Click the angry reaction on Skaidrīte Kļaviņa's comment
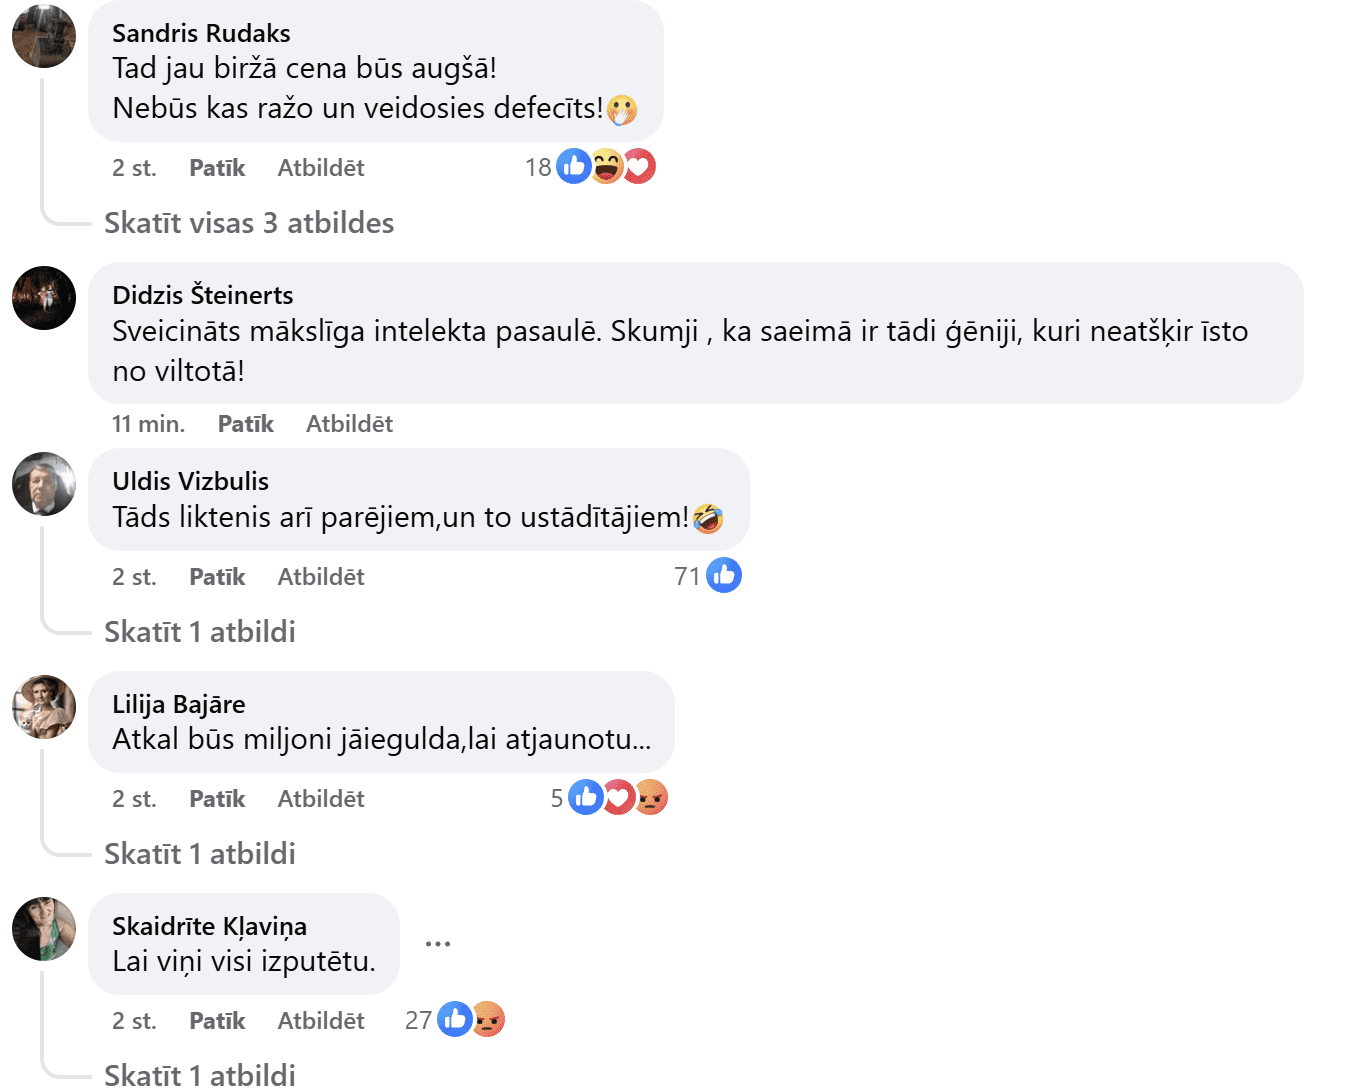Image resolution: width=1346 pixels, height=1090 pixels. (x=489, y=1019)
